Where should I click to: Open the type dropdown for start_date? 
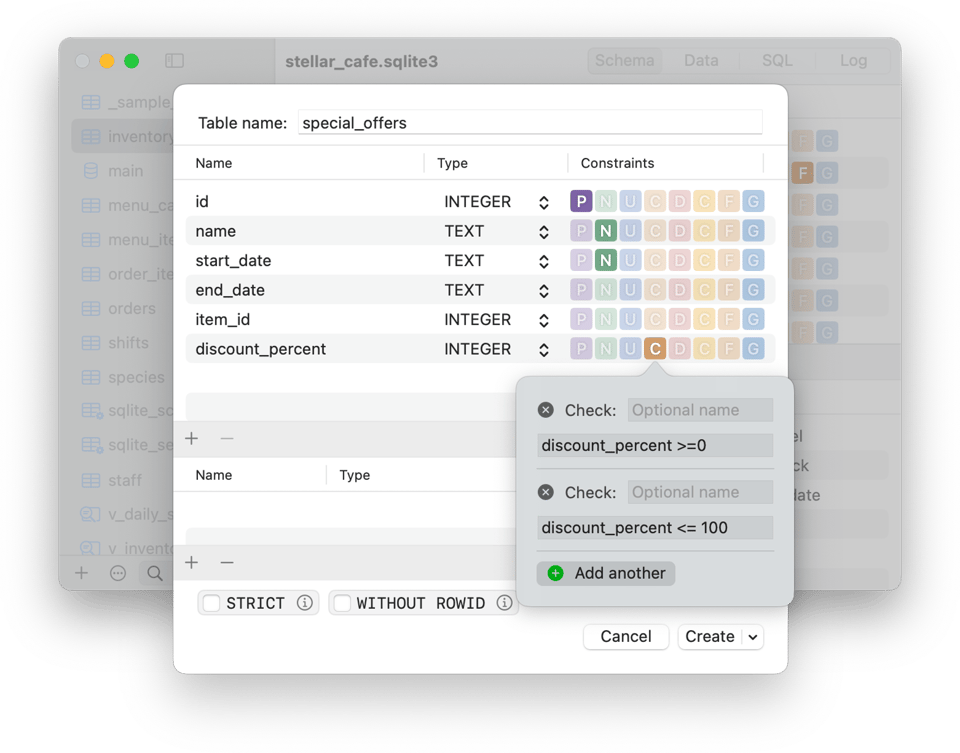pyautogui.click(x=543, y=261)
